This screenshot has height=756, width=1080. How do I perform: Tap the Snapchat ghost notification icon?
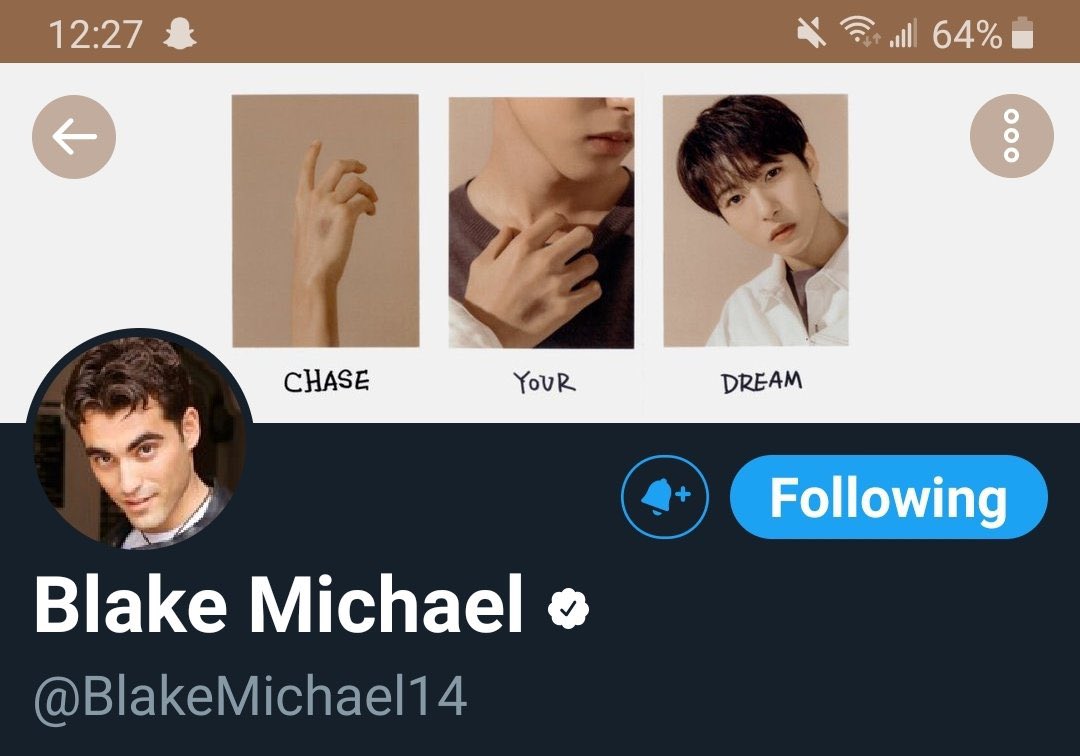pyautogui.click(x=180, y=34)
